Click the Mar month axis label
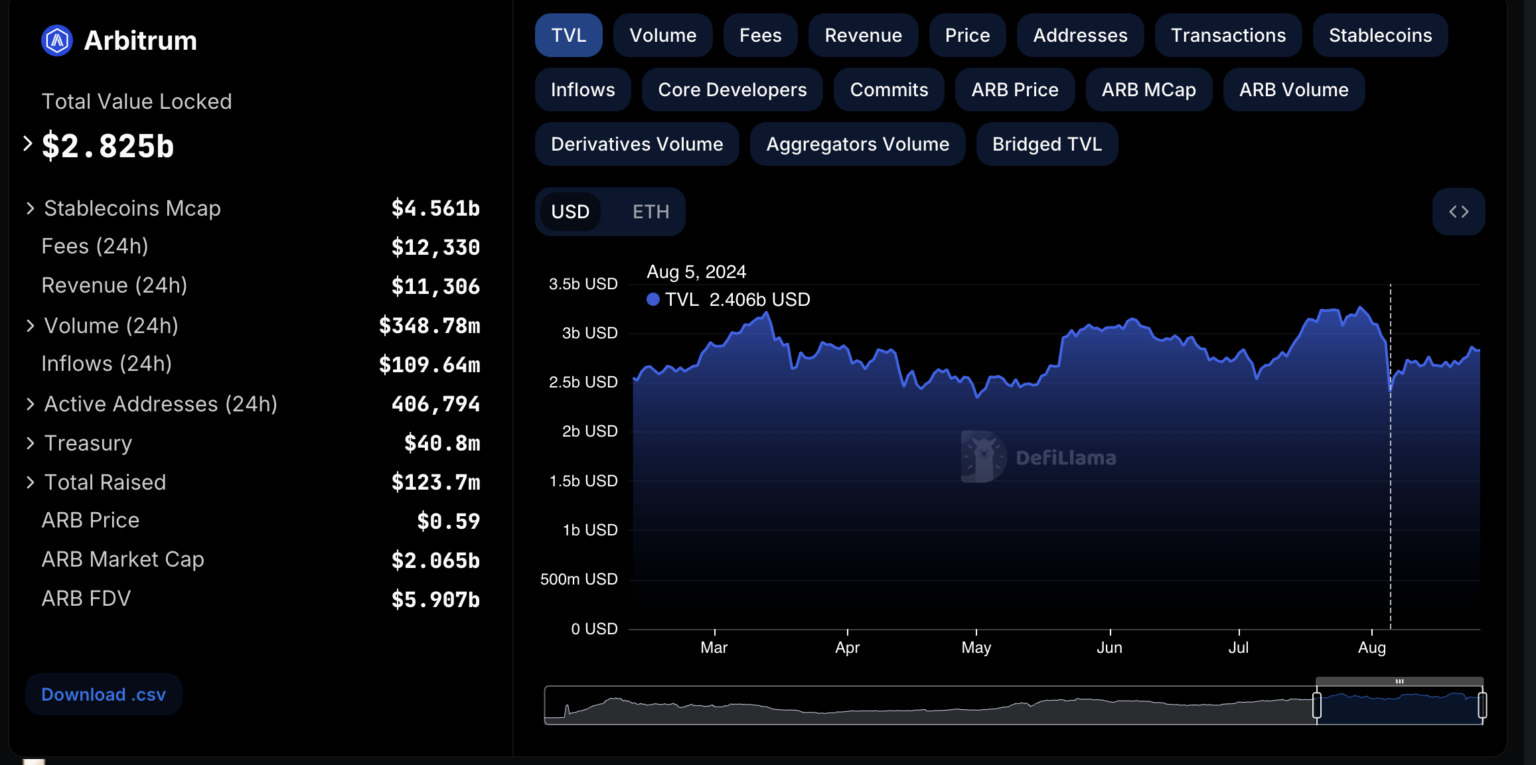The image size is (1536, 765). (714, 647)
